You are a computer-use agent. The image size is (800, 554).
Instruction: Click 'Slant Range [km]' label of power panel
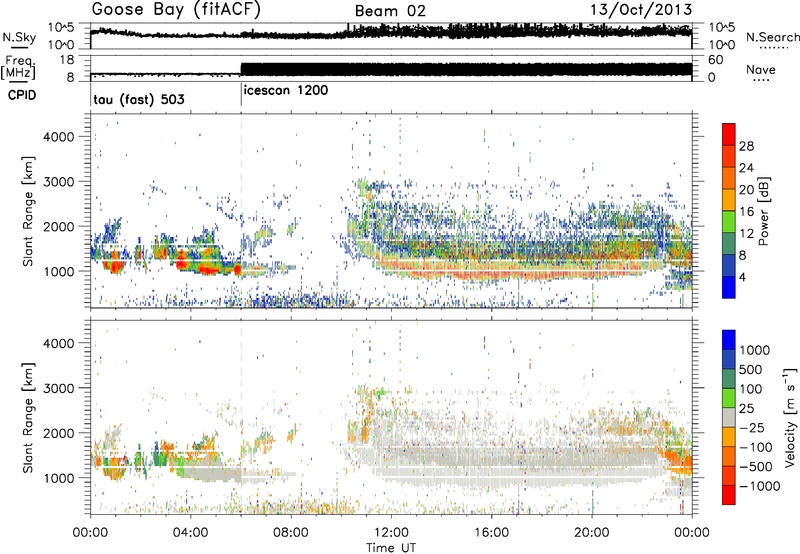tap(28, 211)
